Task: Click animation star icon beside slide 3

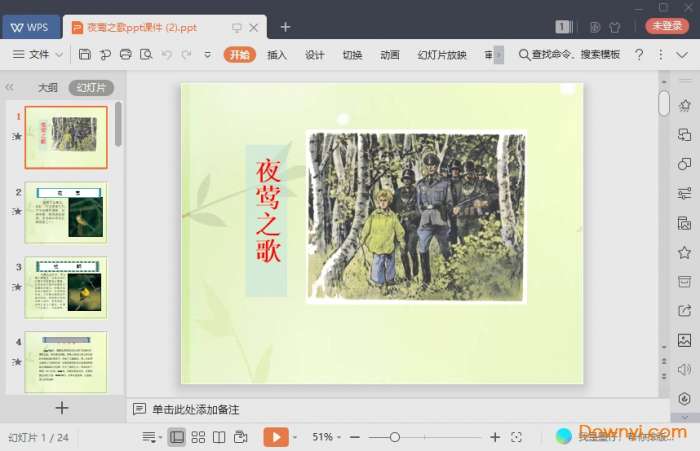Action: tap(17, 287)
